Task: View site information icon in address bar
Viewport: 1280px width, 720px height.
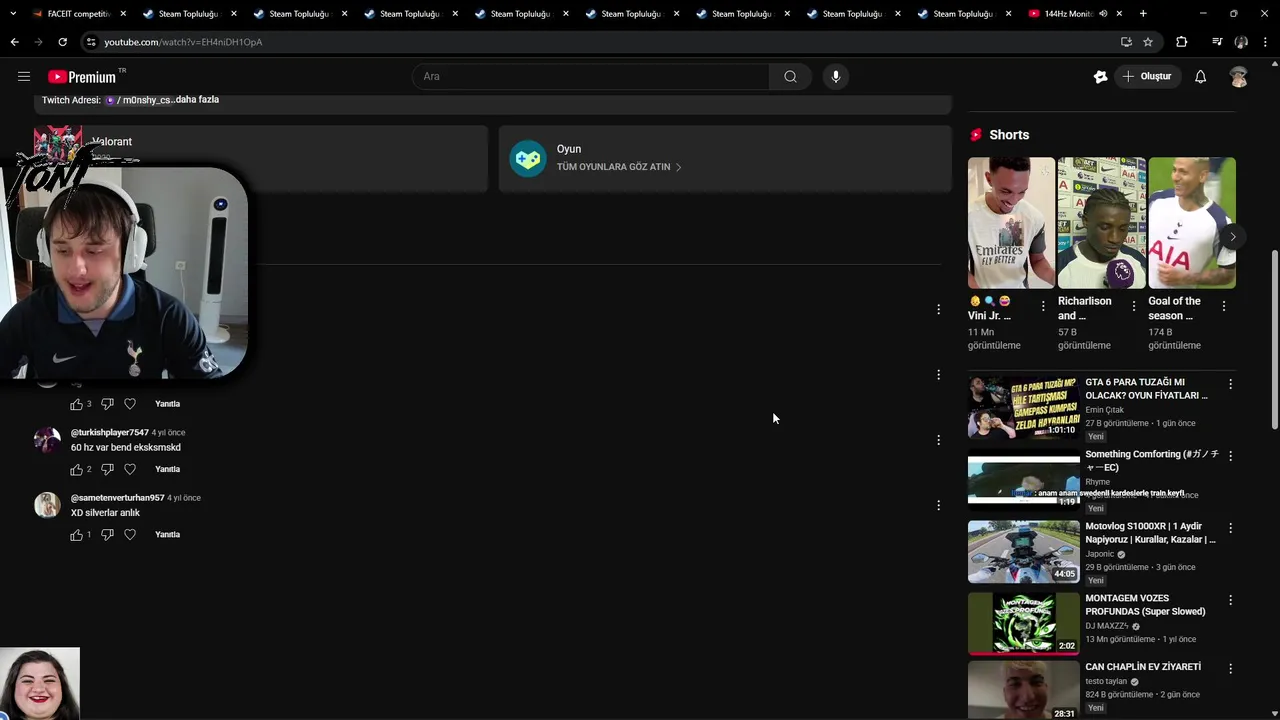Action: [x=91, y=42]
